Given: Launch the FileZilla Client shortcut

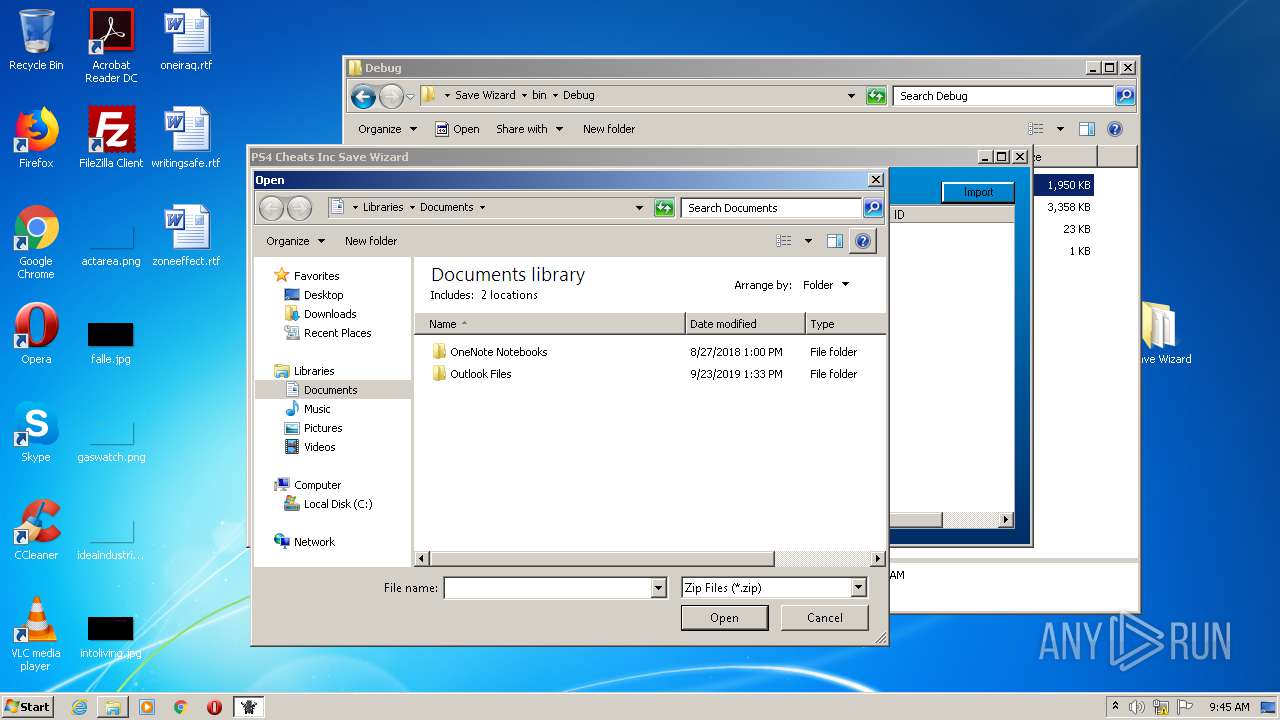Looking at the screenshot, I should [111, 138].
